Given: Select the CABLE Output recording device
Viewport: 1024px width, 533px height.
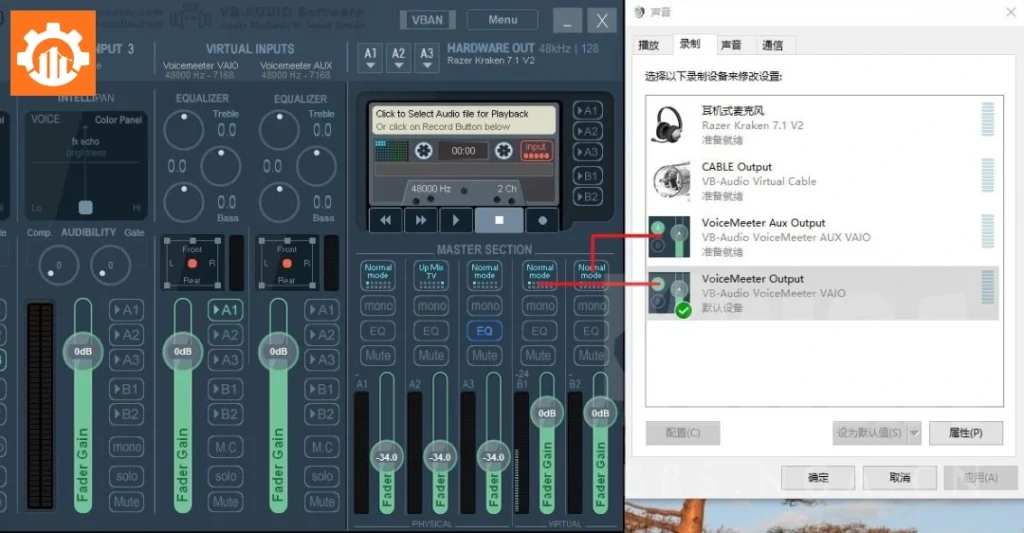Looking at the screenshot, I should [x=823, y=181].
